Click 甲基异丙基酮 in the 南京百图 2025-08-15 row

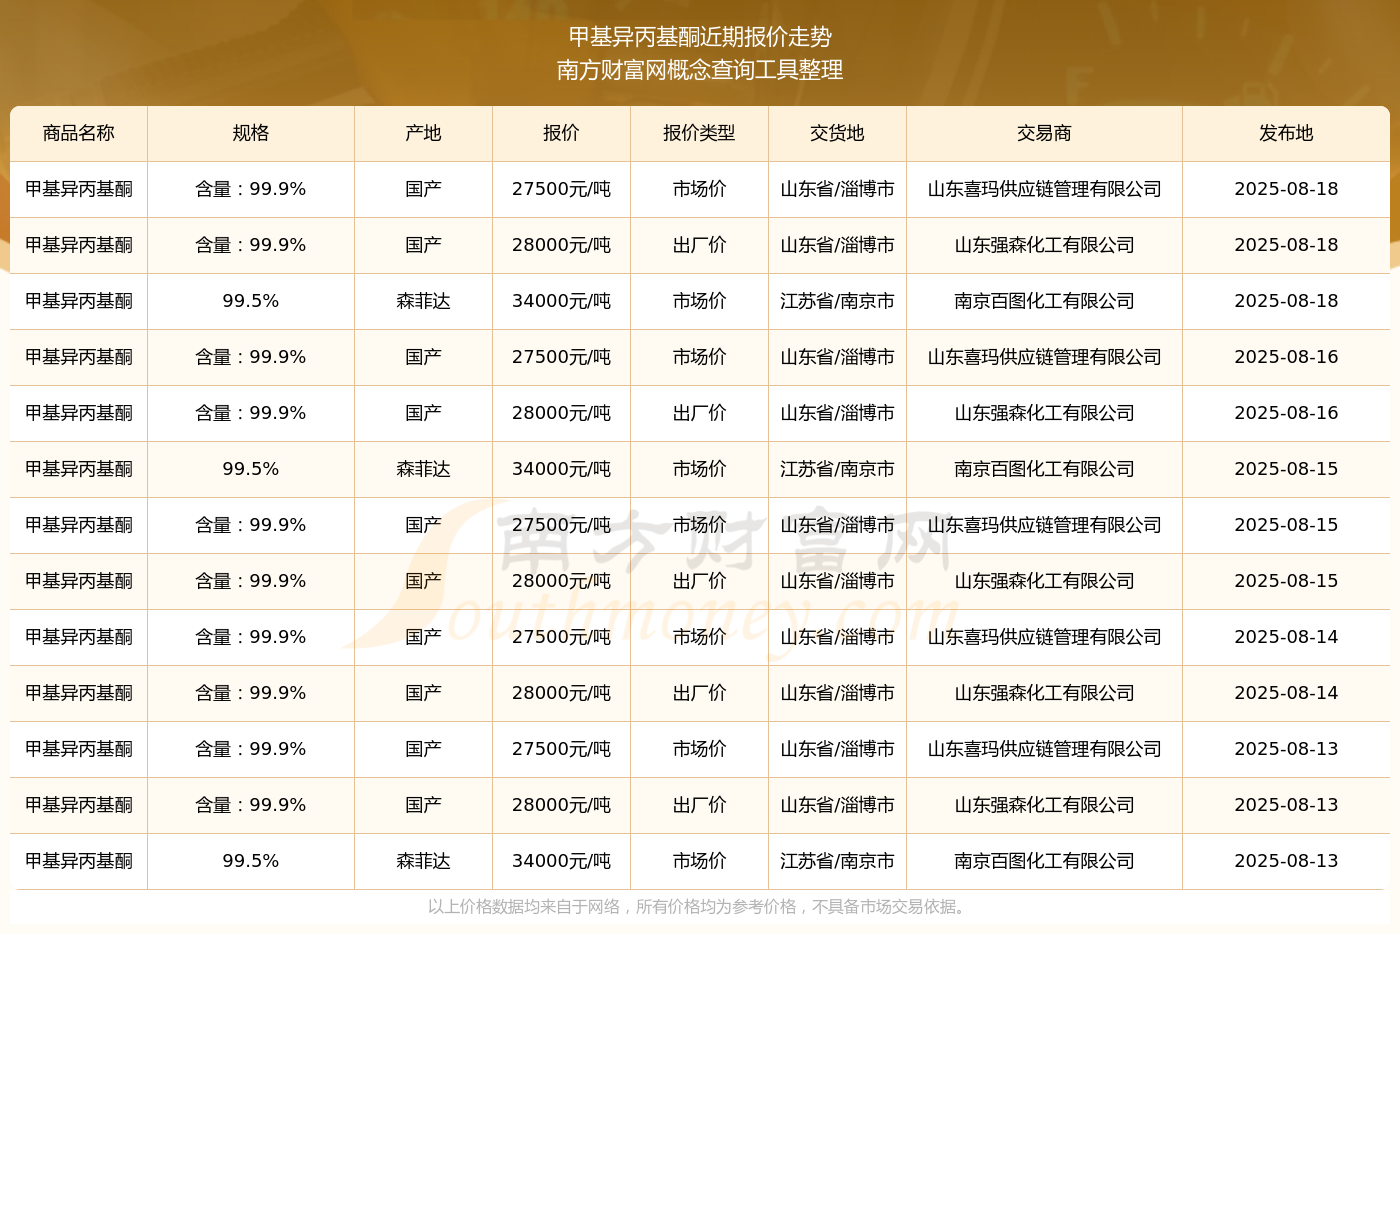[x=79, y=469]
